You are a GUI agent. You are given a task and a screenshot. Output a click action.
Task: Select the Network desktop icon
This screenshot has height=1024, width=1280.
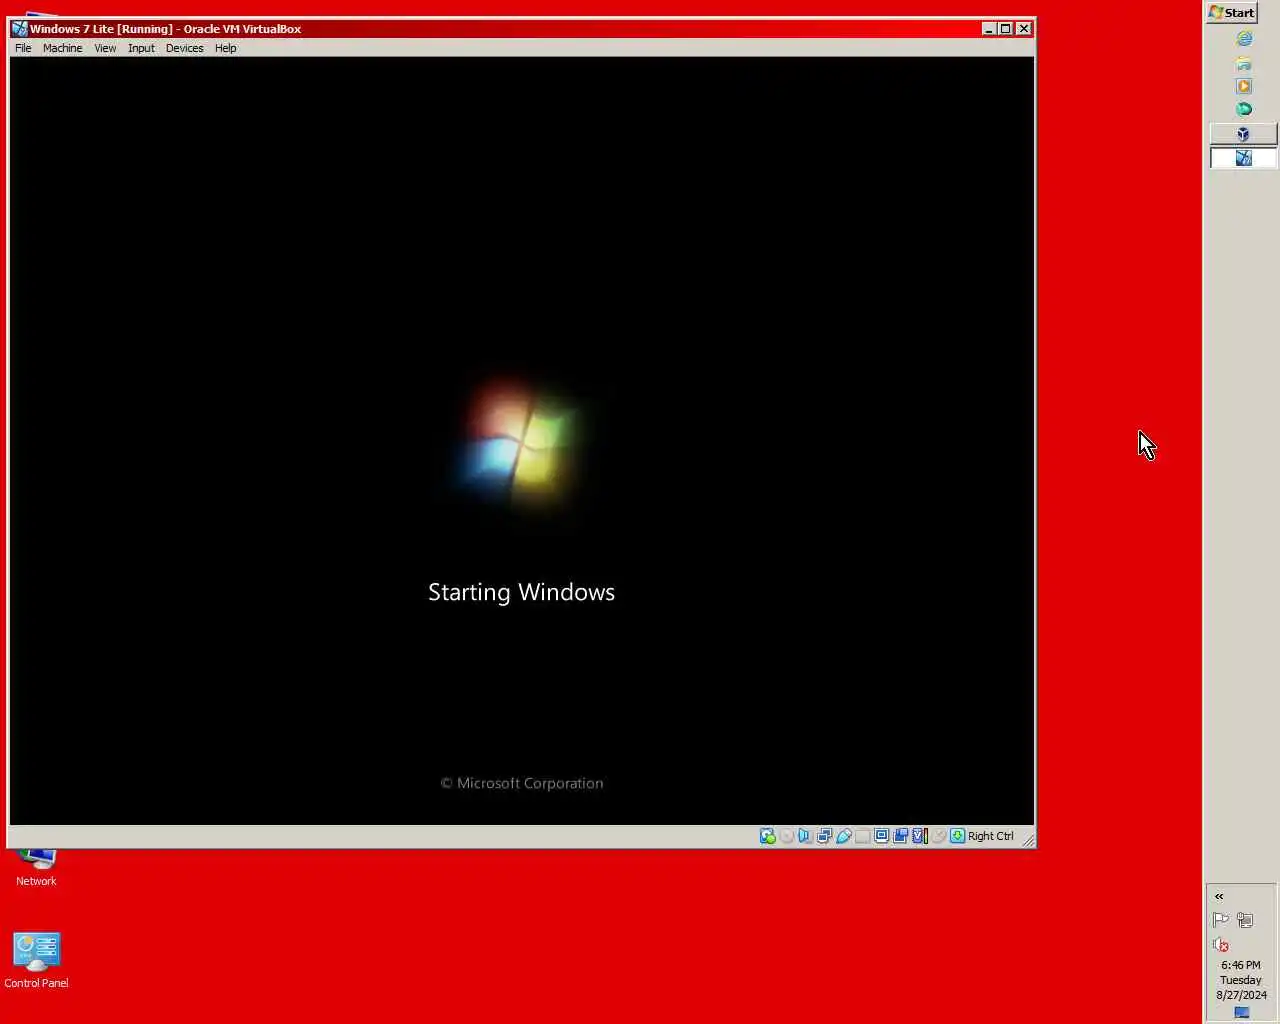point(36,868)
